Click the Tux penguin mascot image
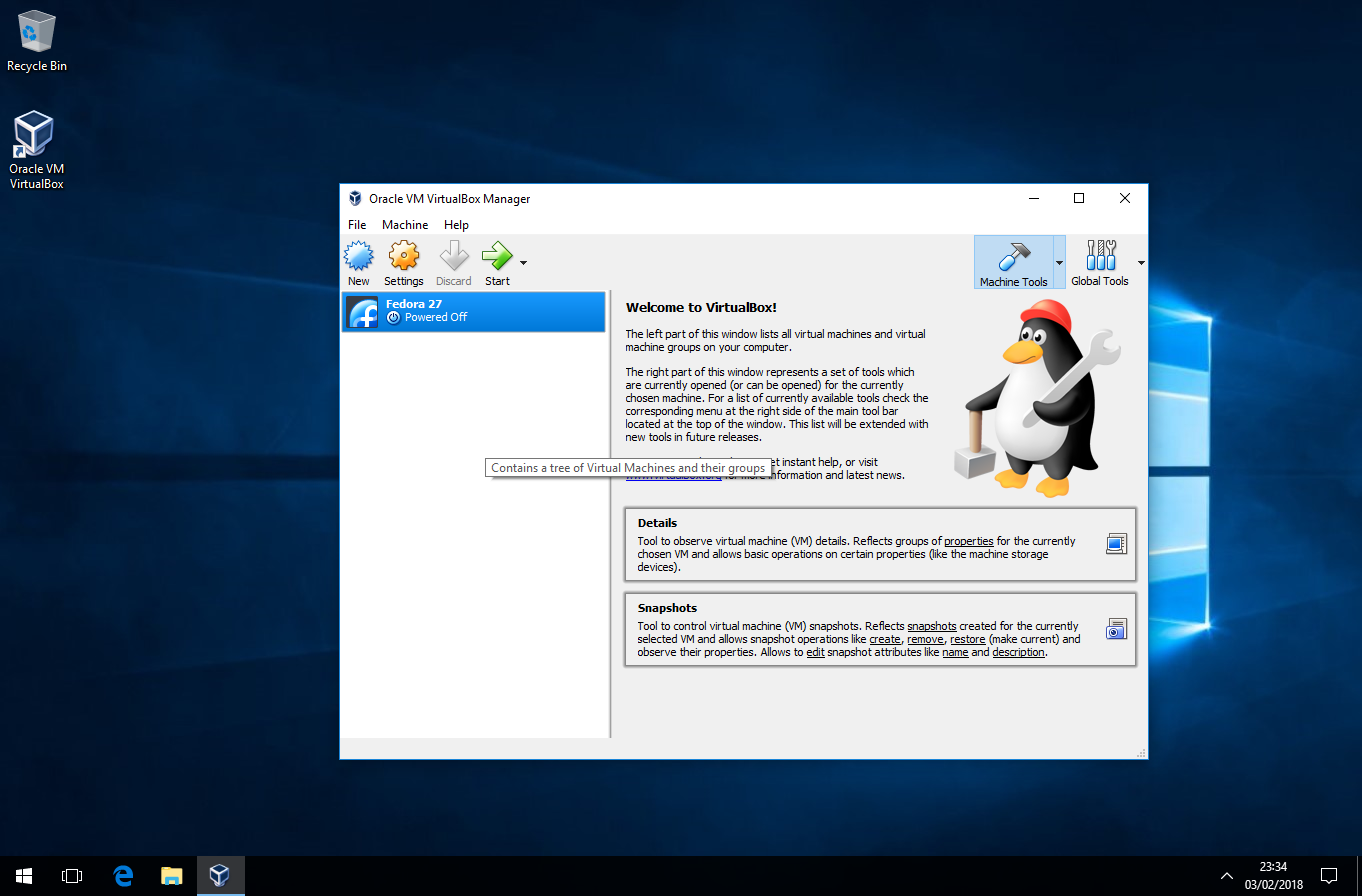Viewport: 1362px width, 896px height. [1038, 399]
